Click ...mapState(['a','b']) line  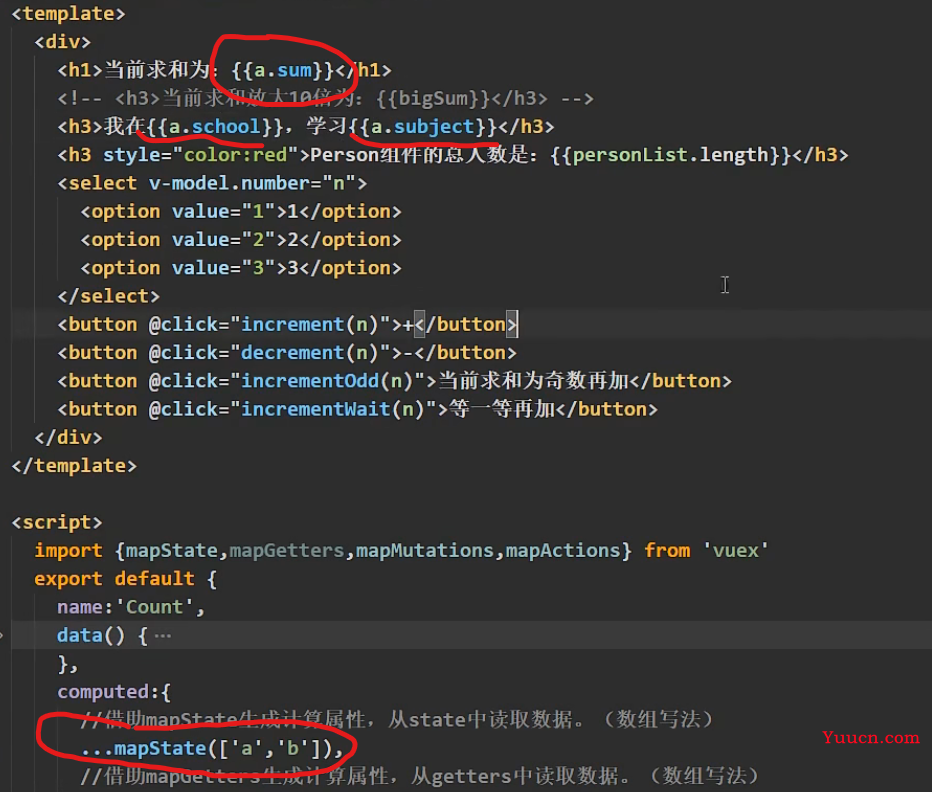coord(212,749)
